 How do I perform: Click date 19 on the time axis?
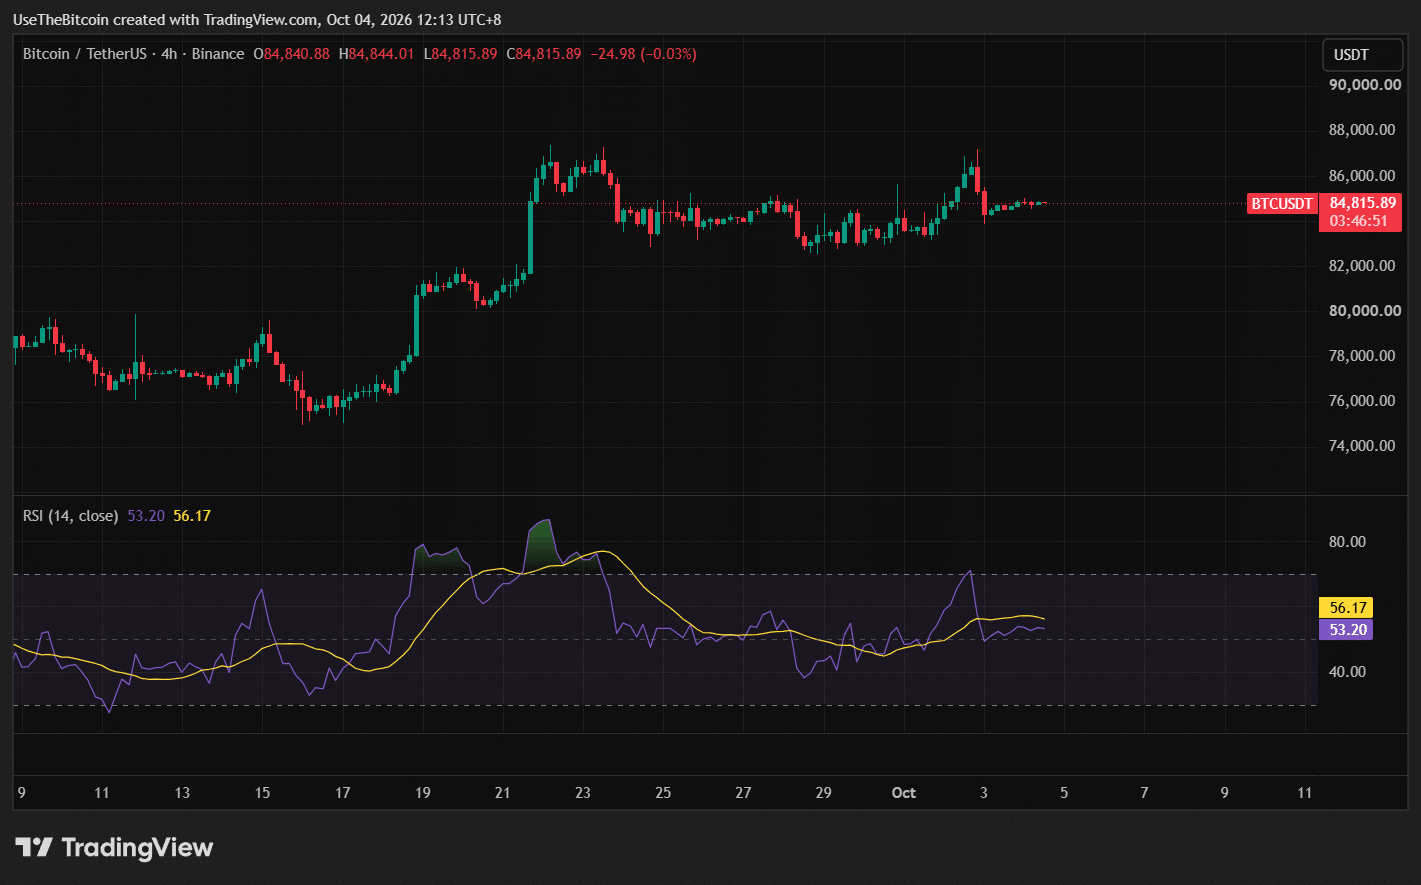tap(423, 793)
